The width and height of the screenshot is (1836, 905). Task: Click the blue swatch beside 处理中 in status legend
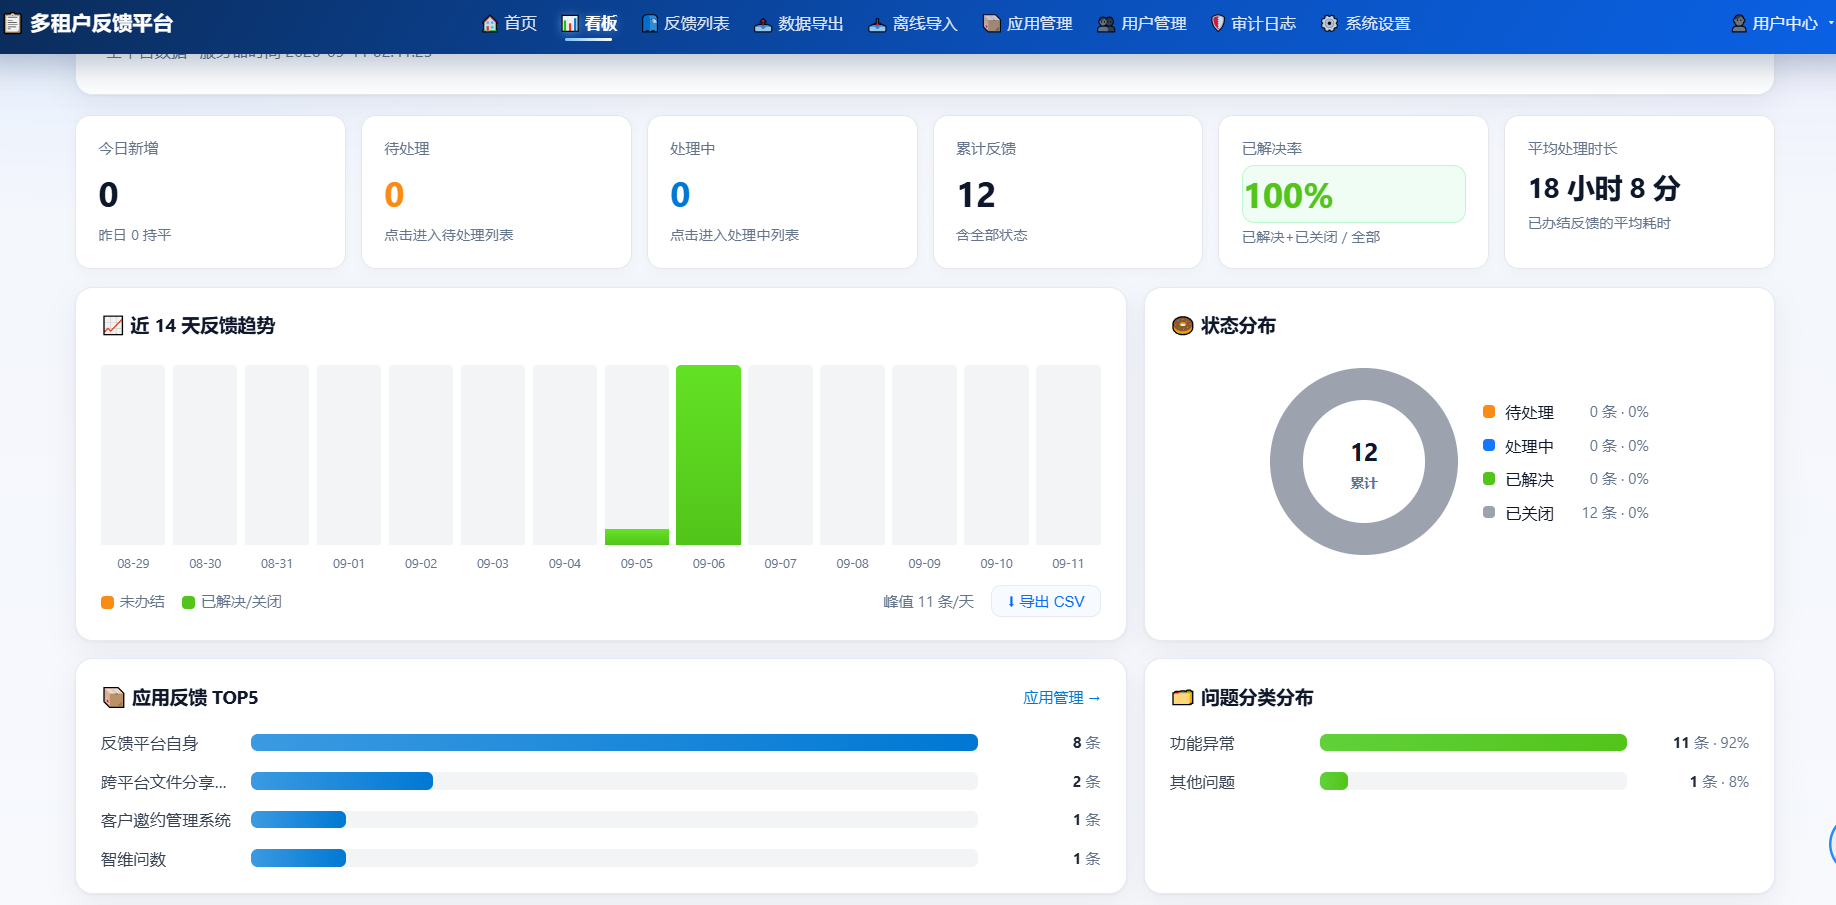click(x=1489, y=446)
